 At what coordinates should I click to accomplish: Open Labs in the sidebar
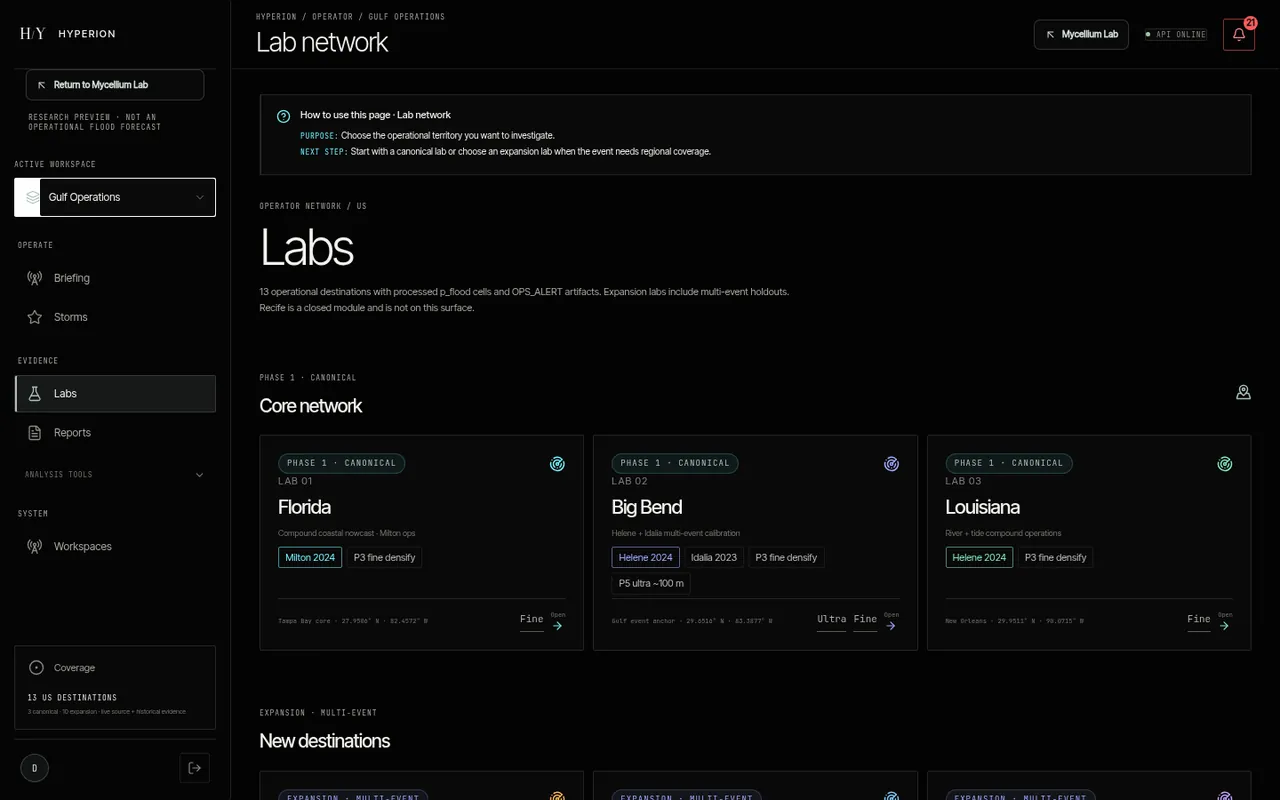pyautogui.click(x=115, y=394)
